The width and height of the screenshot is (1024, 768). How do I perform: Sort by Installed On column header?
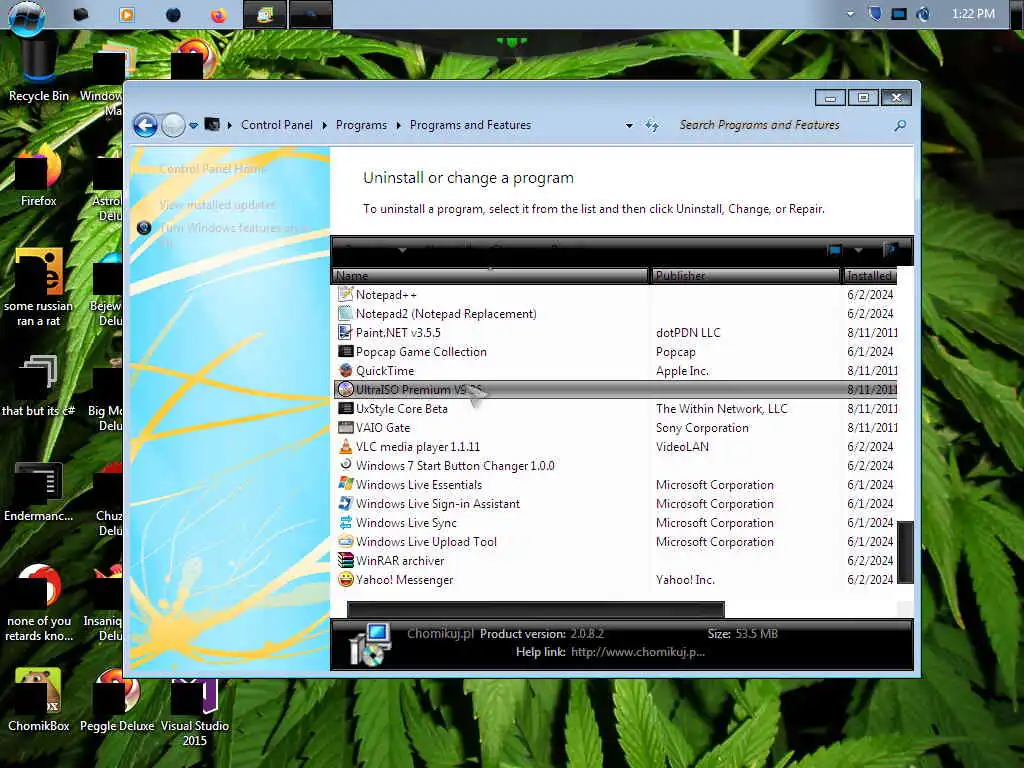[x=869, y=276]
